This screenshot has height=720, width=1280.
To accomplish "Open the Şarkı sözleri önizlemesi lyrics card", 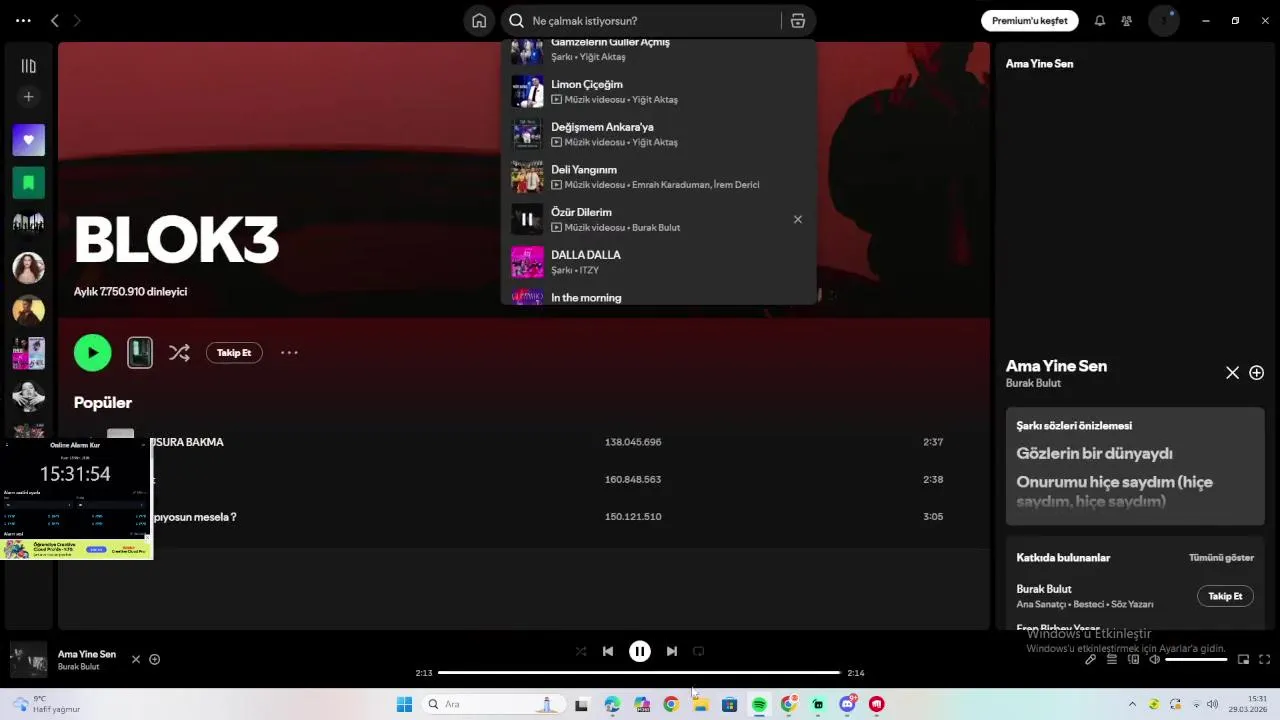I will pos(1135,466).
